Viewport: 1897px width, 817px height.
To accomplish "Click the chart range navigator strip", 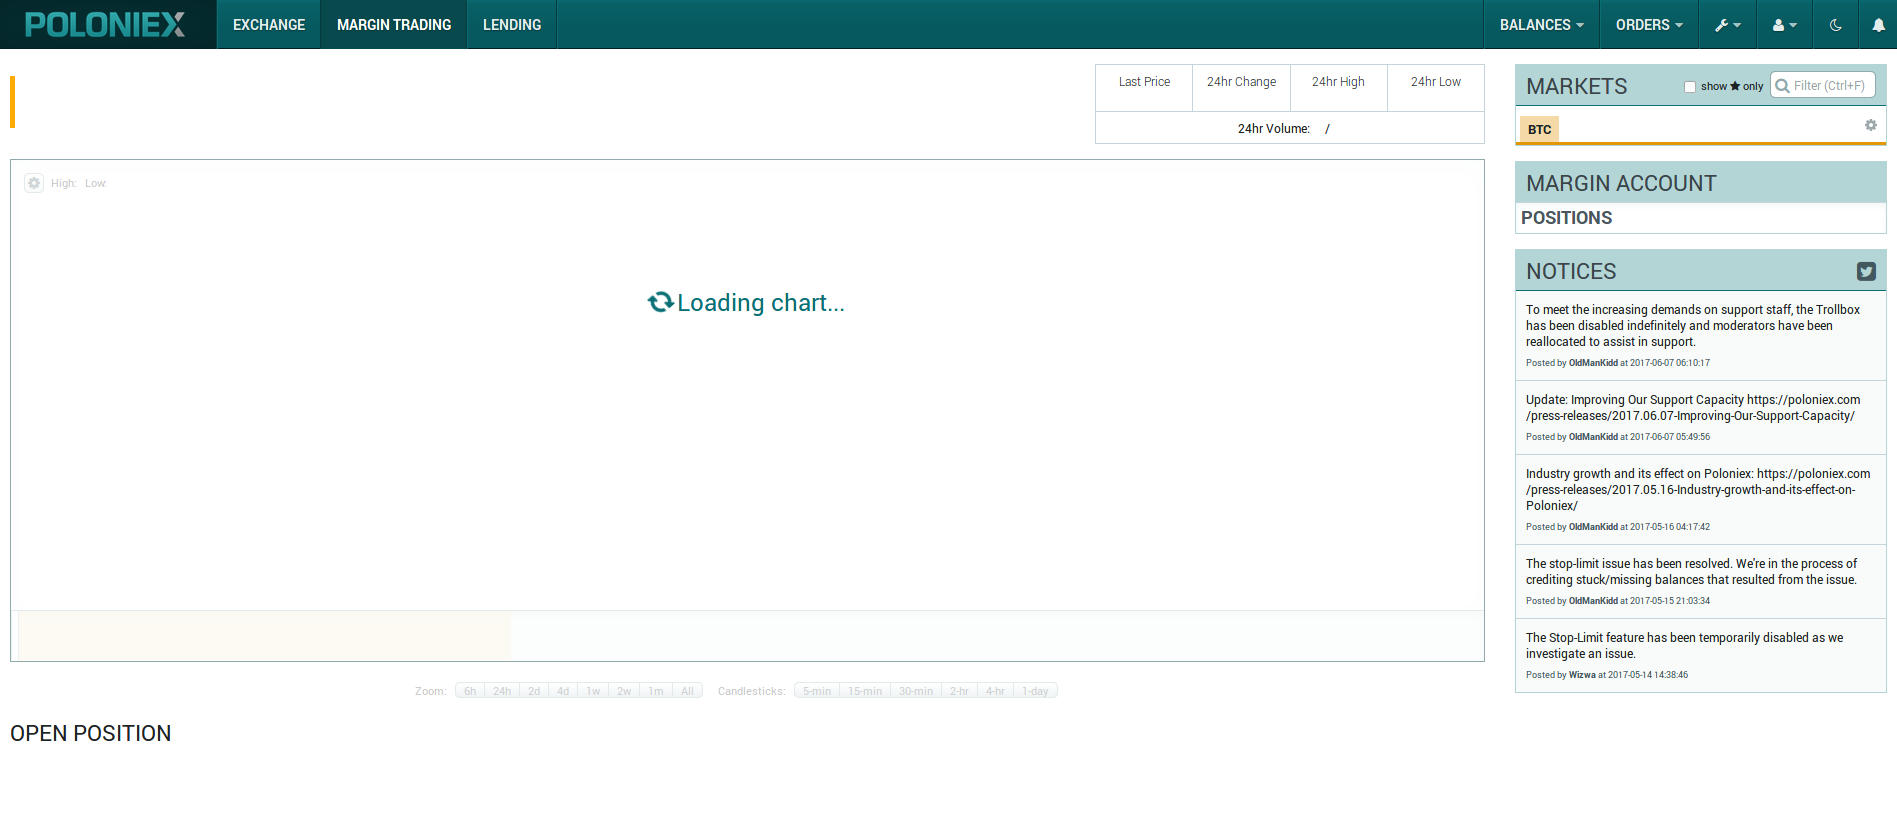I will click(747, 635).
